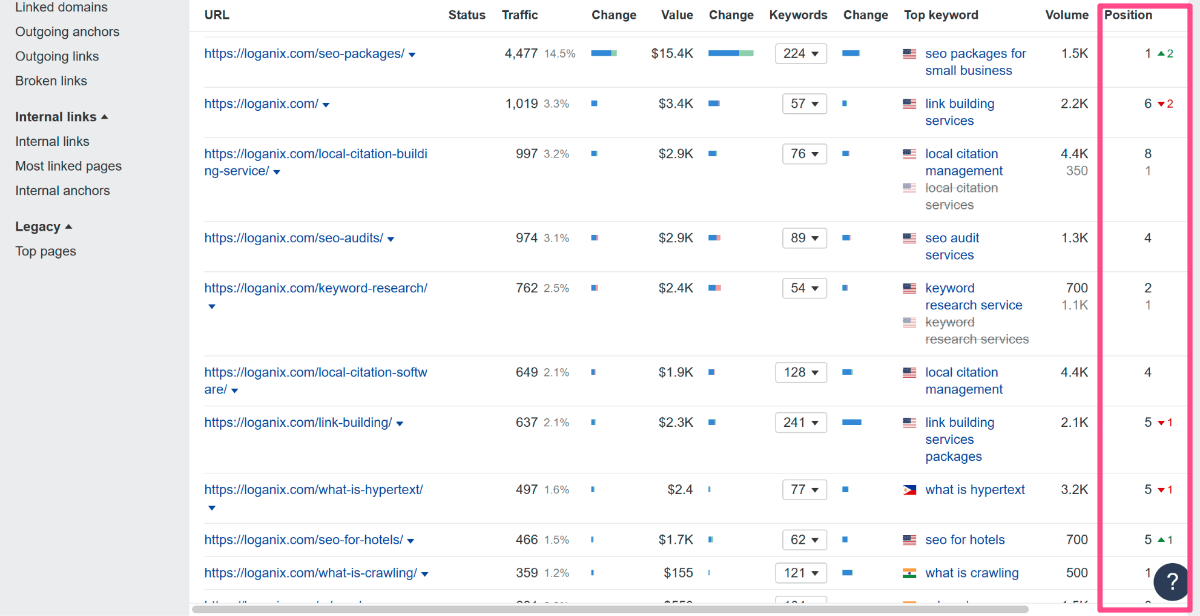1200x616 pixels.
Task: Click the keyword research service keyword link
Action: (x=972, y=297)
